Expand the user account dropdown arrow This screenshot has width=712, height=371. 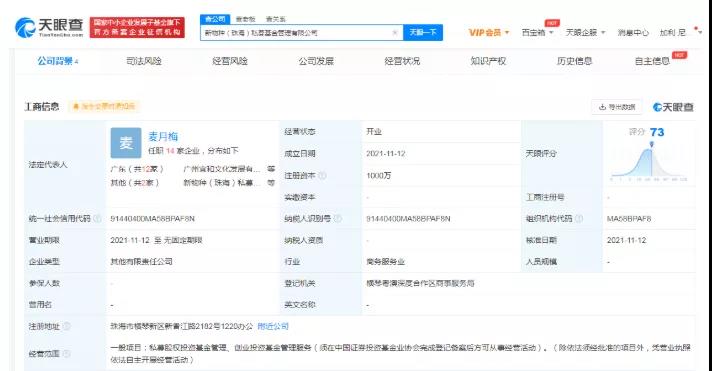701,33
